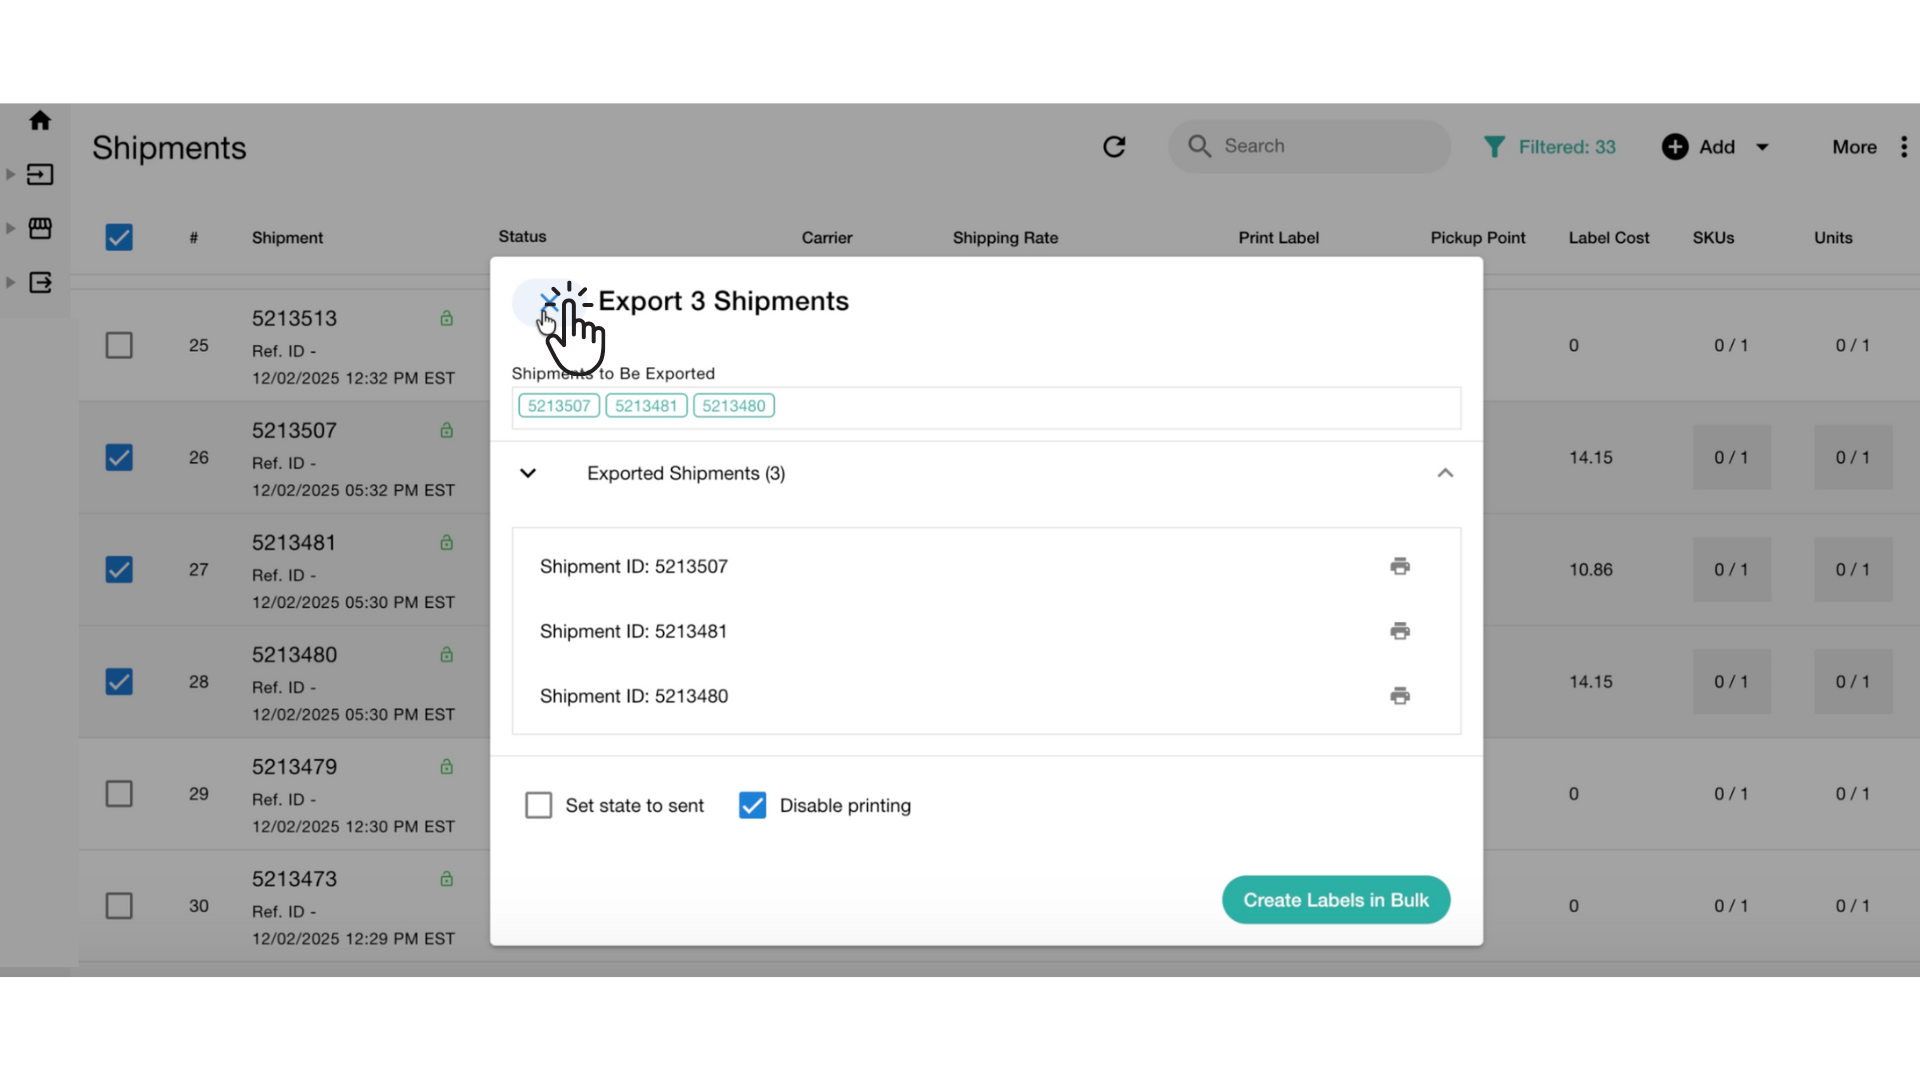Click the print icon for shipment 5213481
1920x1080 pixels.
[1400, 631]
